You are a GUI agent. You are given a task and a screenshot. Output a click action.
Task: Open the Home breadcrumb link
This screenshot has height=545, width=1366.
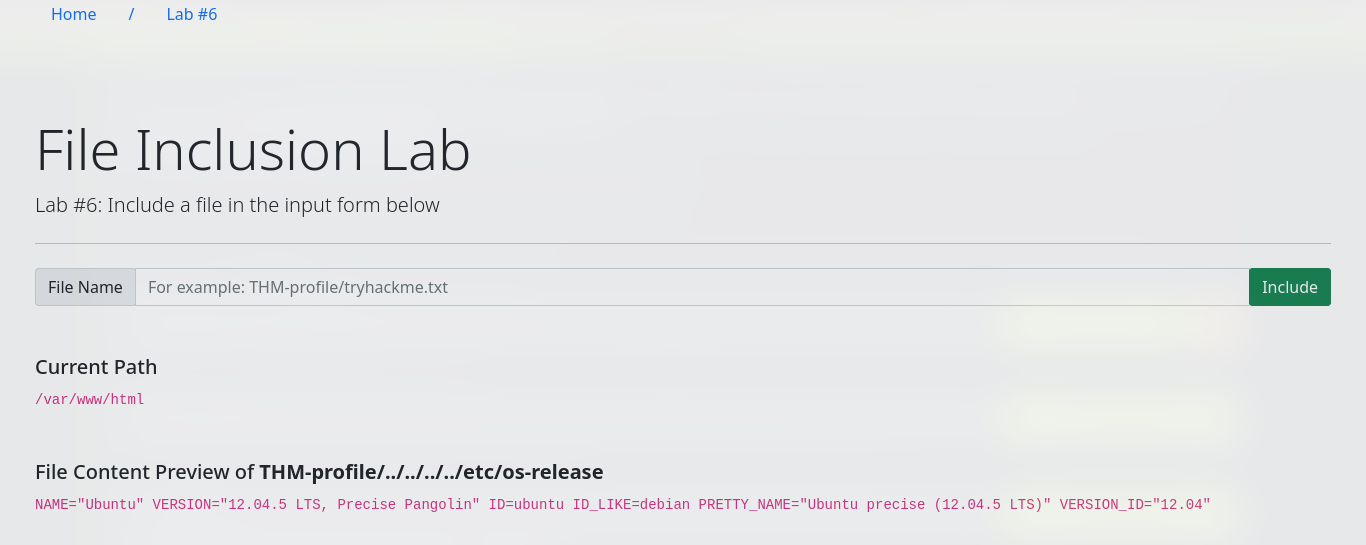coord(74,14)
